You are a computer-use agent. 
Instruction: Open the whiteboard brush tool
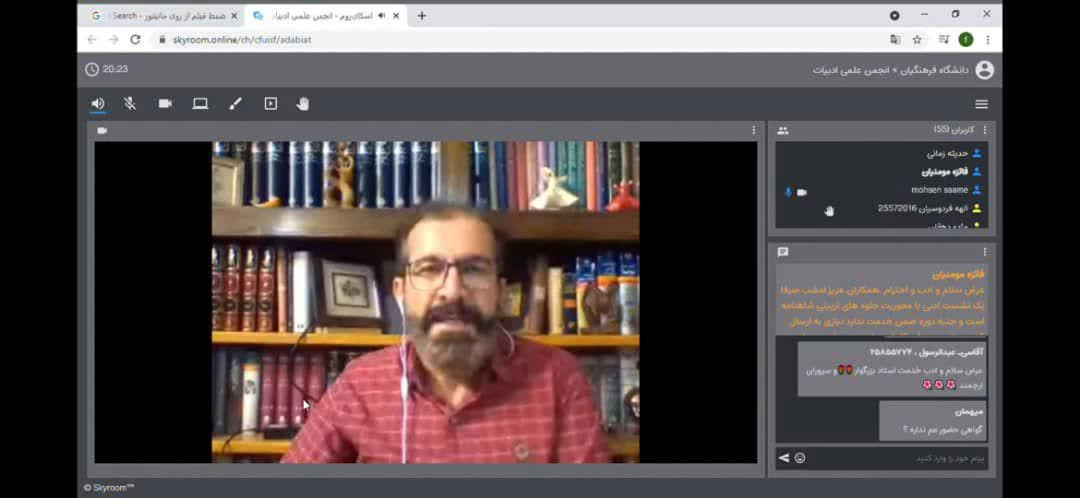pos(236,104)
